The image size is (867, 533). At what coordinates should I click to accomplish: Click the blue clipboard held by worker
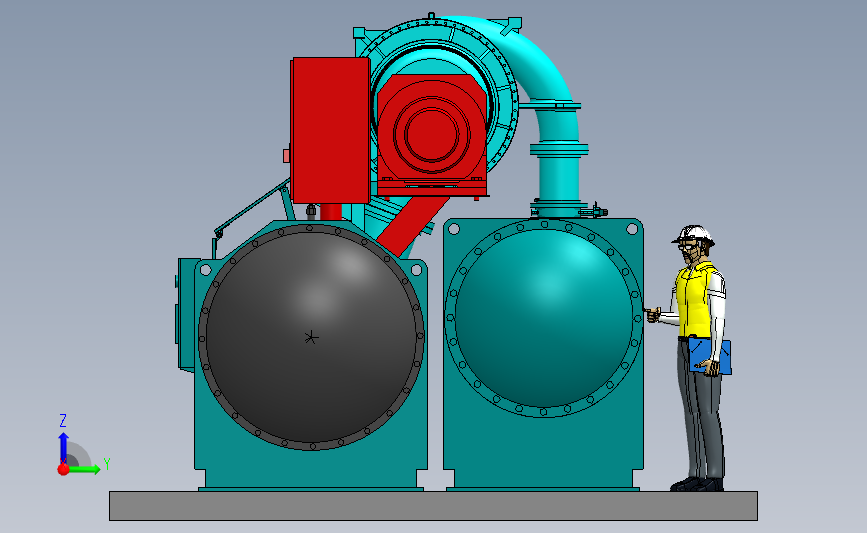coord(710,357)
